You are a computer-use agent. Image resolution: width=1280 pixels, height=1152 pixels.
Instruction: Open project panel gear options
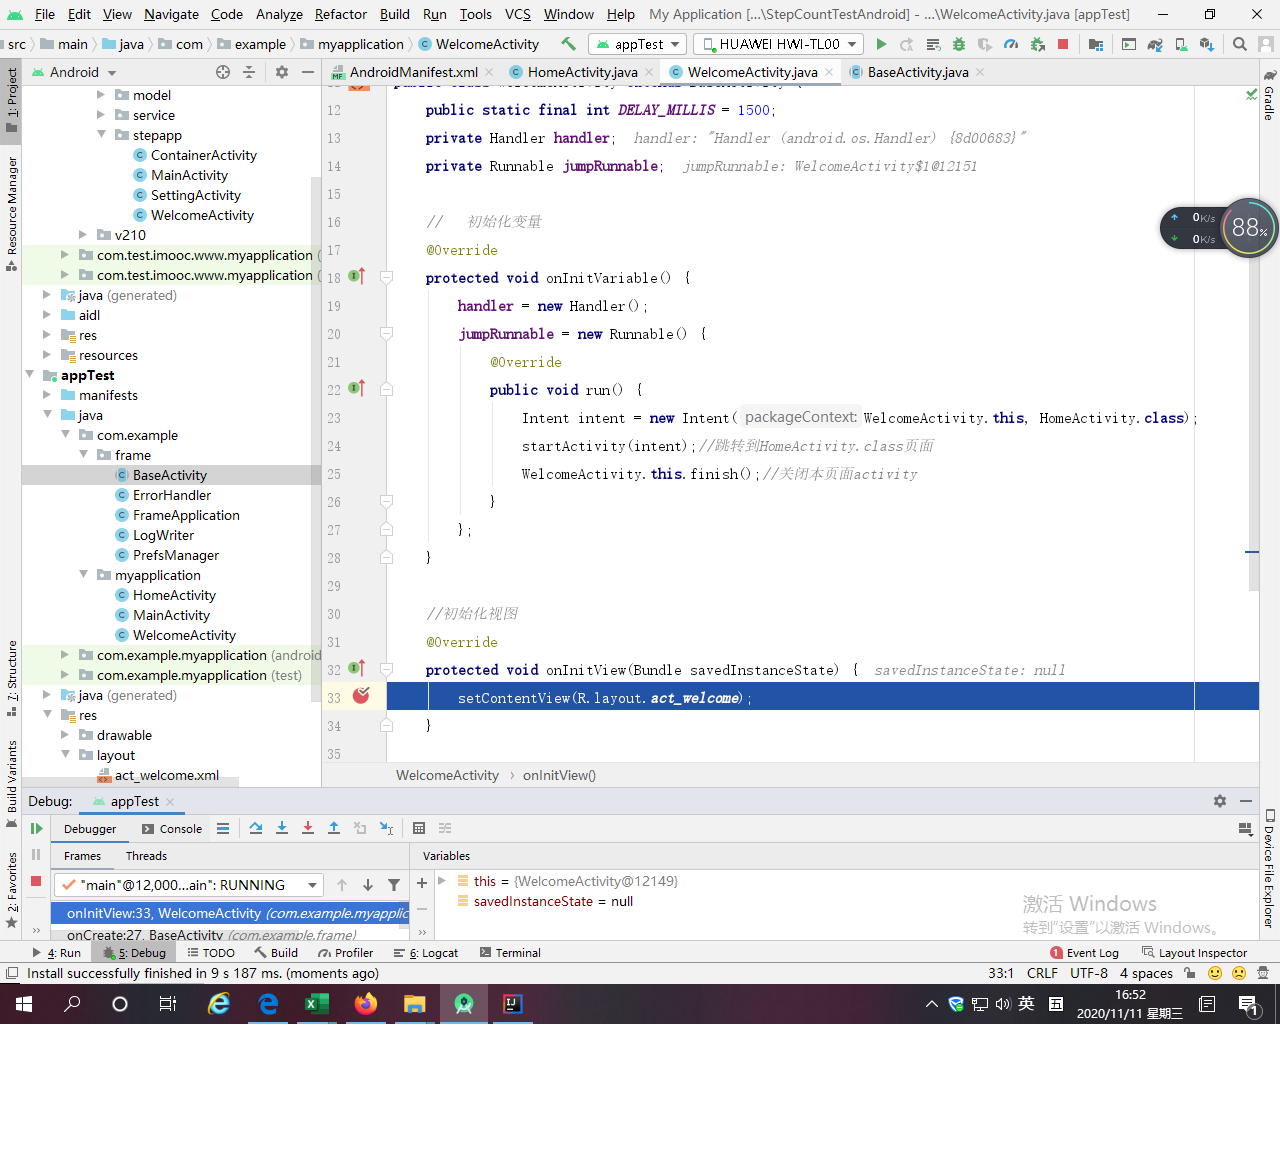tap(282, 72)
